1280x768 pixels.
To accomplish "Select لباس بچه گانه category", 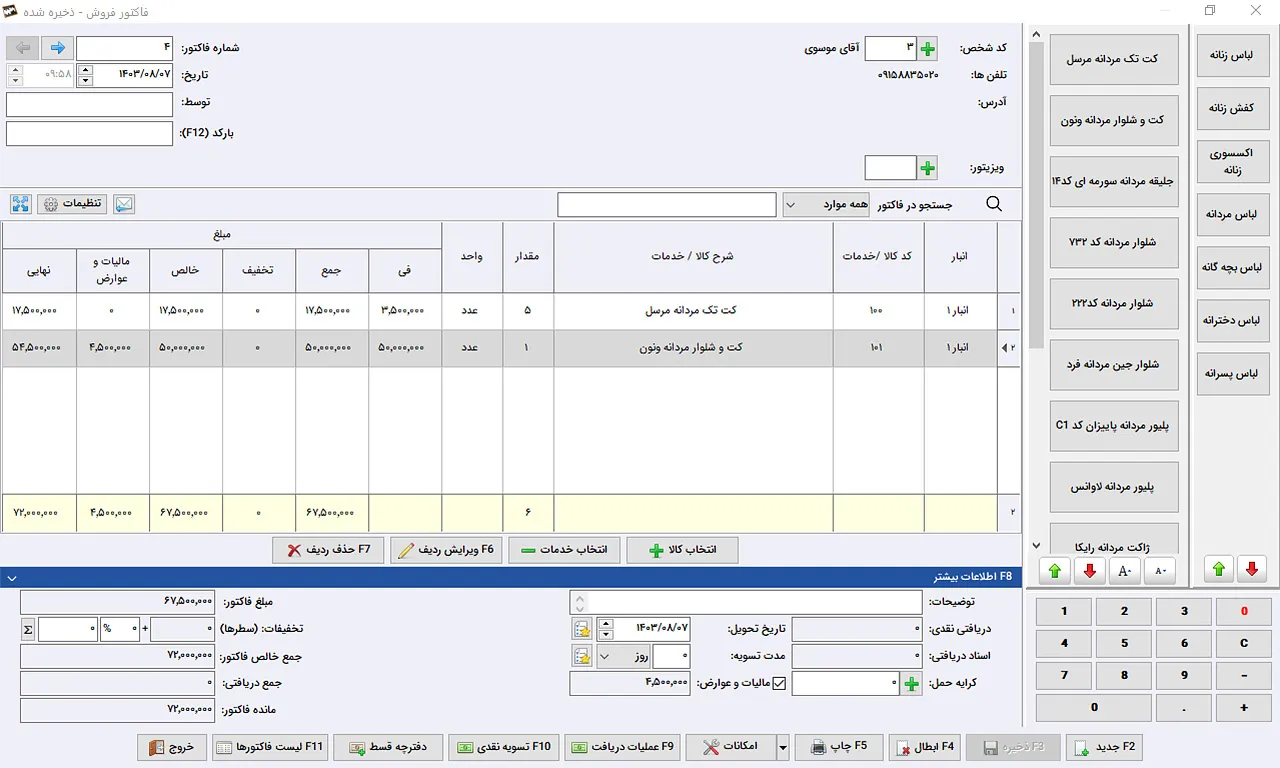I will tap(1233, 267).
